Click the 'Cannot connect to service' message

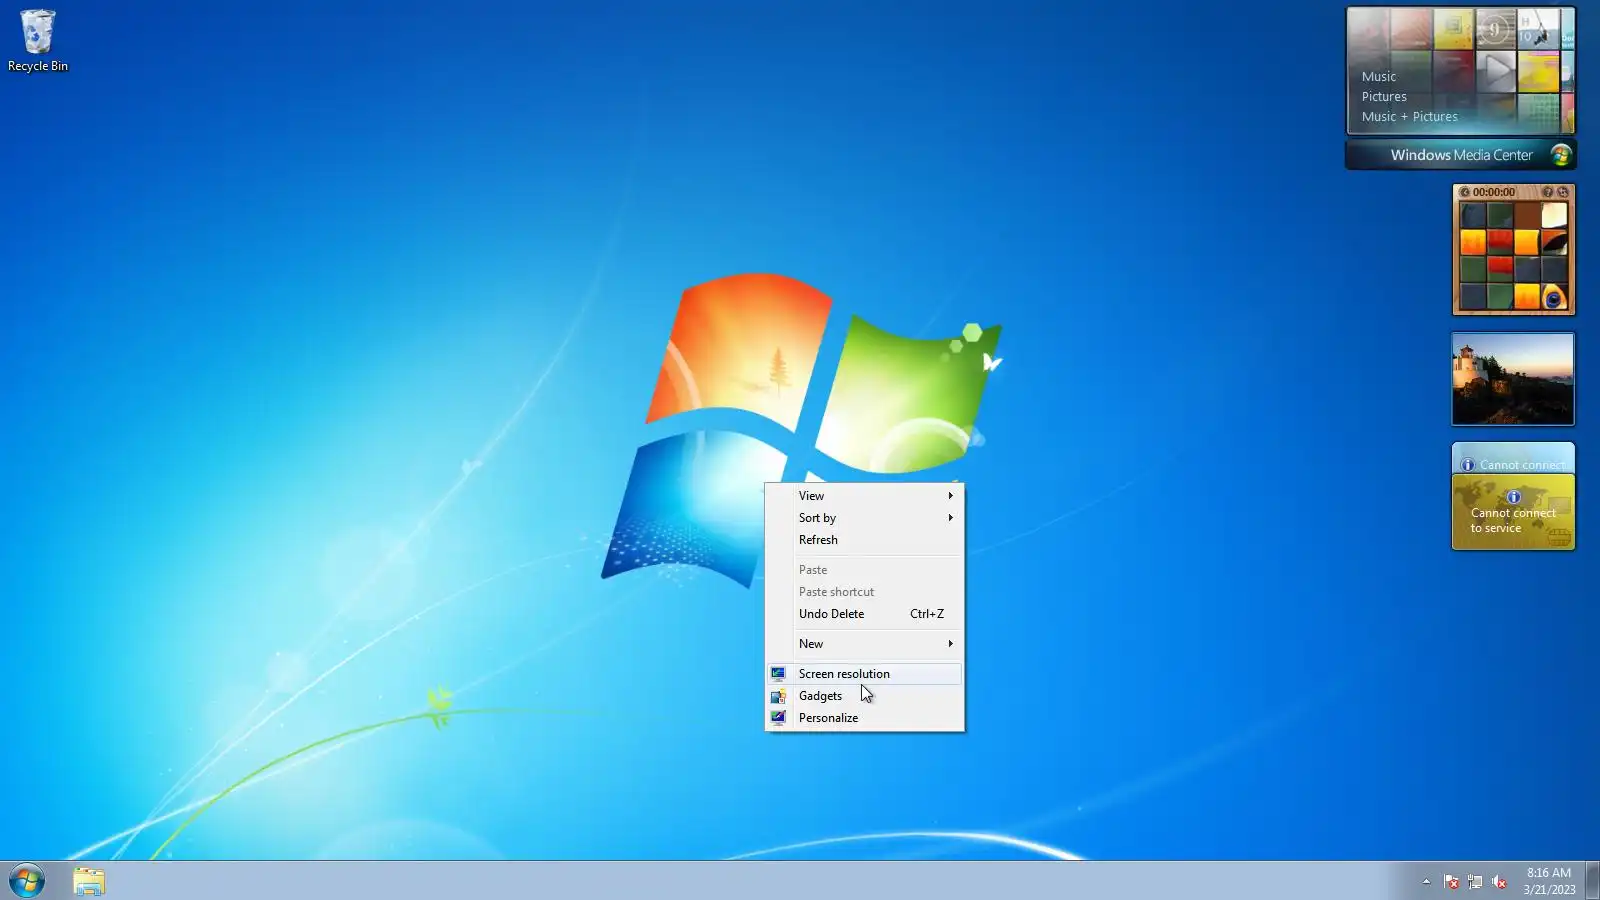[1513, 520]
